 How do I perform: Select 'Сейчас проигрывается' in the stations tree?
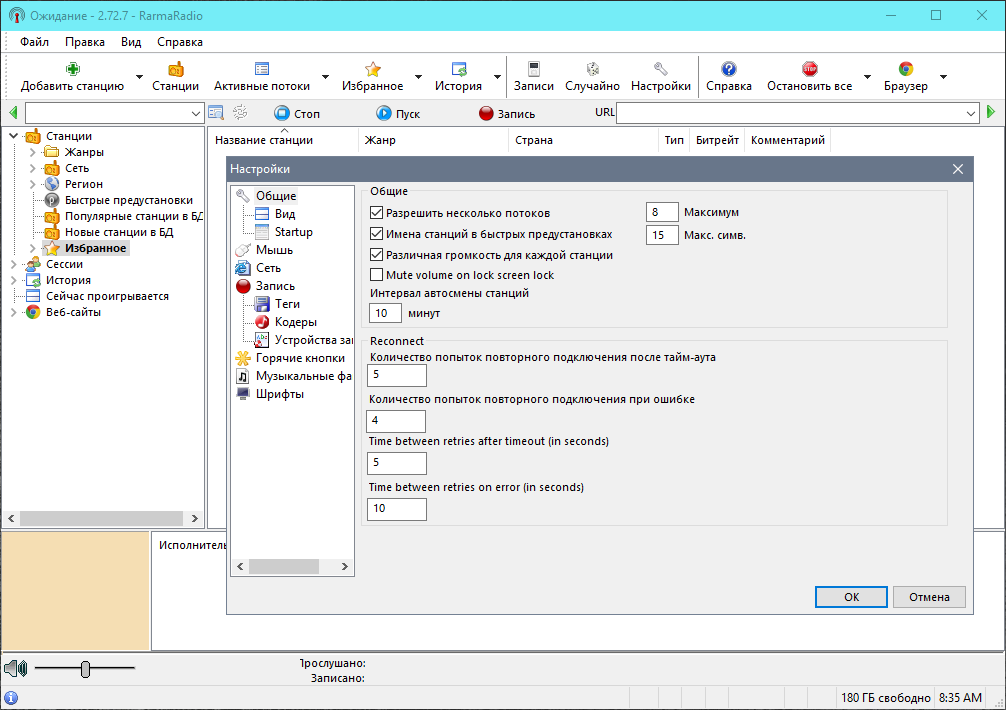(107, 296)
